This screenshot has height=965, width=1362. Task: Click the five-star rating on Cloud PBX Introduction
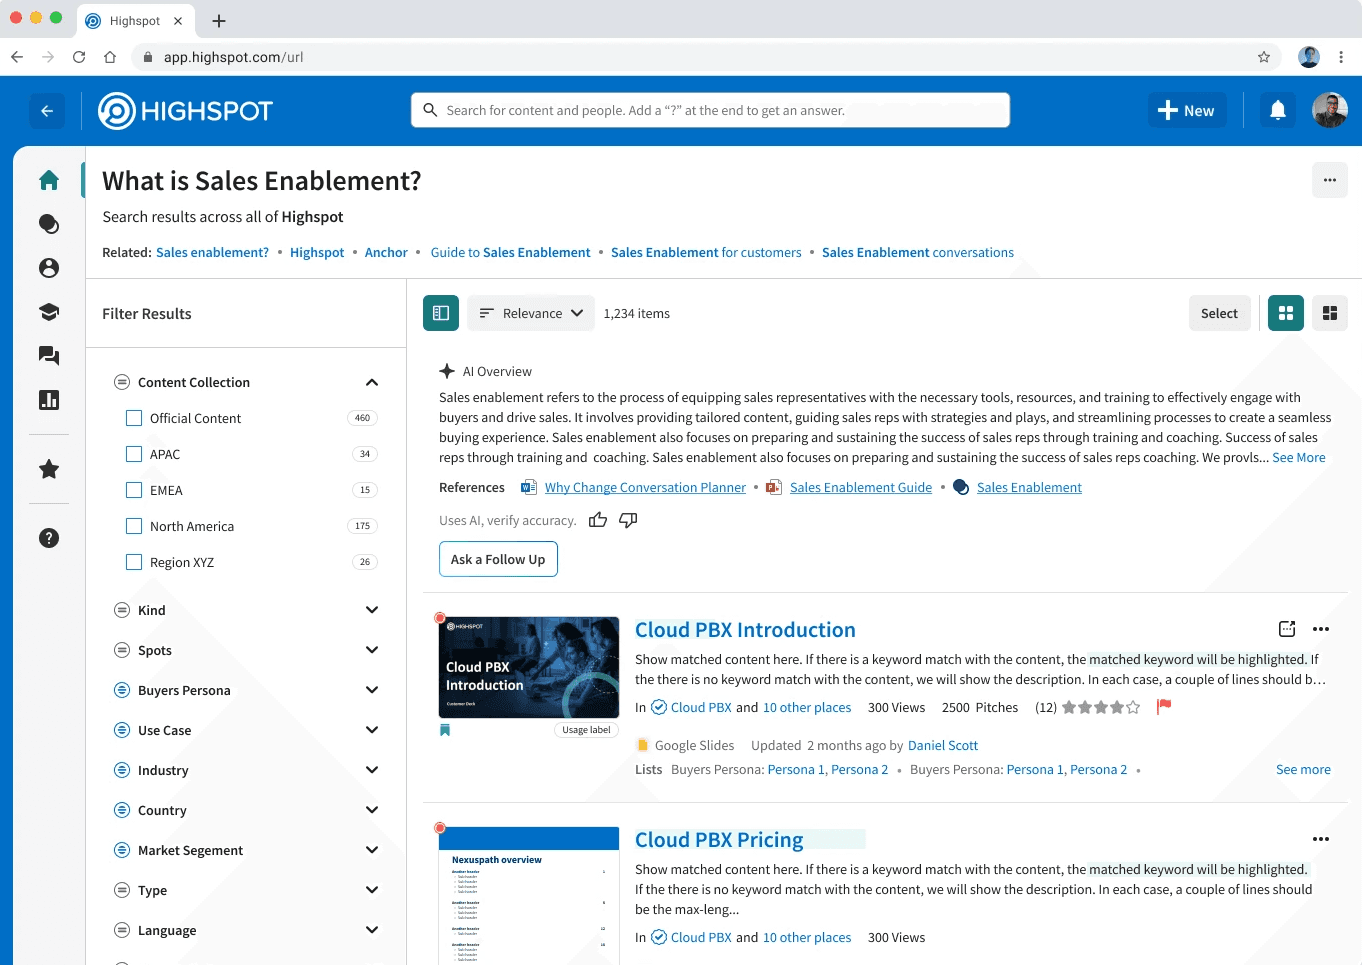(1100, 707)
